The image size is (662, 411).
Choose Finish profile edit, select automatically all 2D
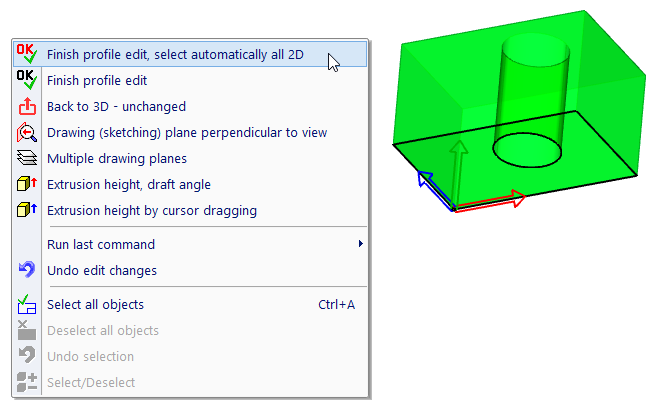tap(175, 54)
